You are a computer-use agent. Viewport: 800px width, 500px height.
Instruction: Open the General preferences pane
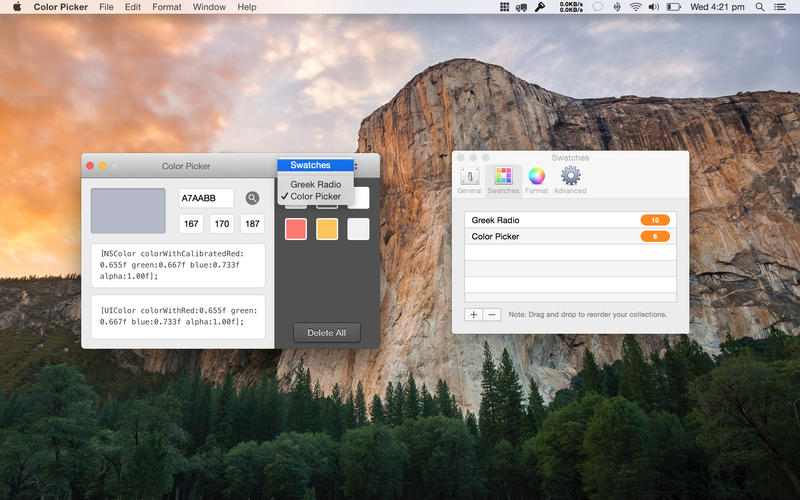[x=469, y=180]
